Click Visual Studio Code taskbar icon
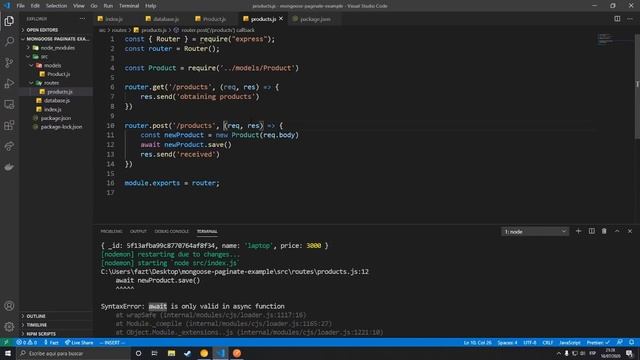The image size is (640, 360). click(x=221, y=353)
